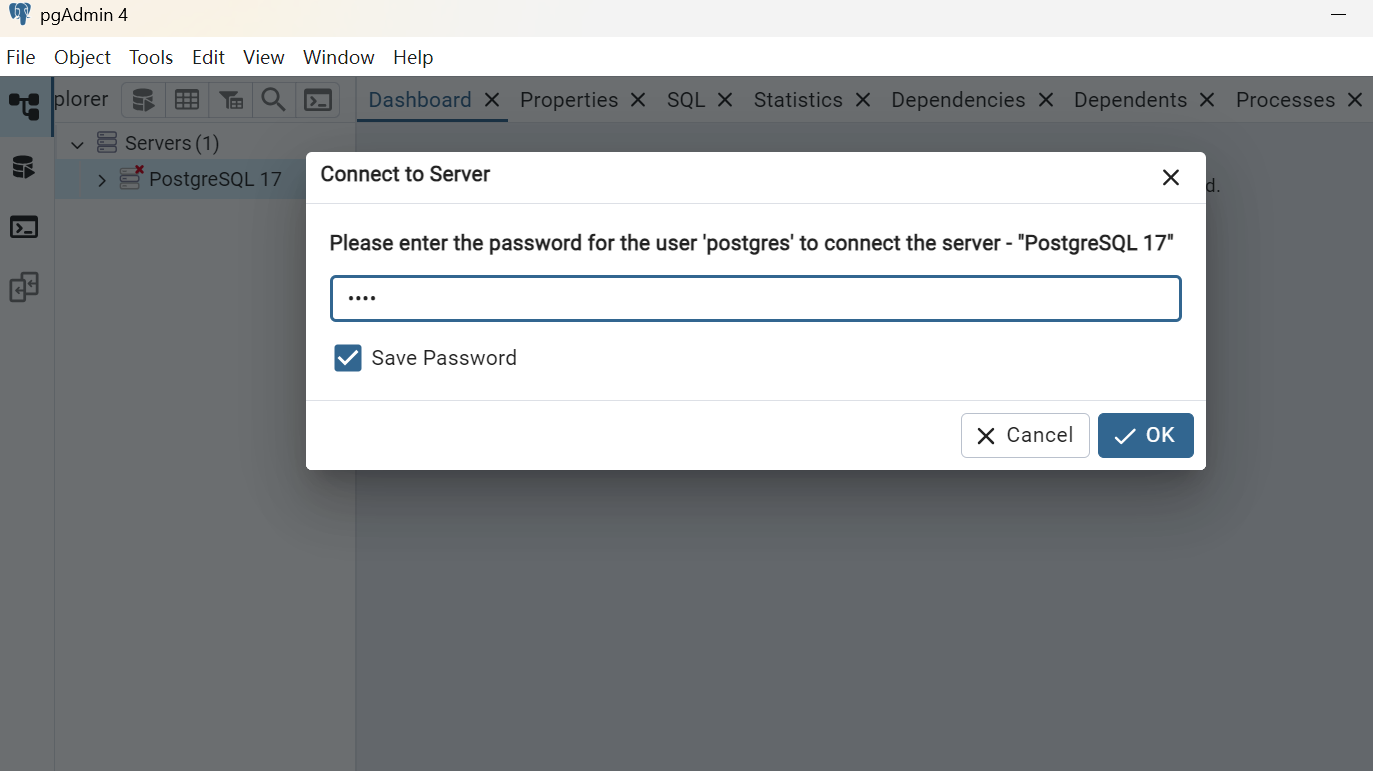Confirm the password with OK button

(x=1145, y=435)
